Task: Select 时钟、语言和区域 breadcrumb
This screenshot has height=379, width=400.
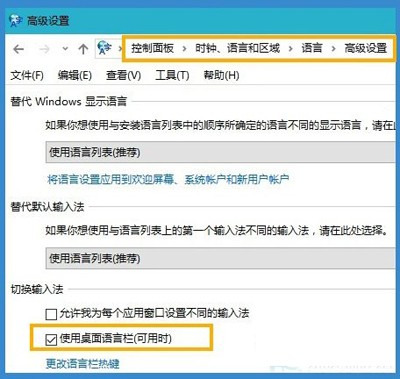Action: point(237,48)
